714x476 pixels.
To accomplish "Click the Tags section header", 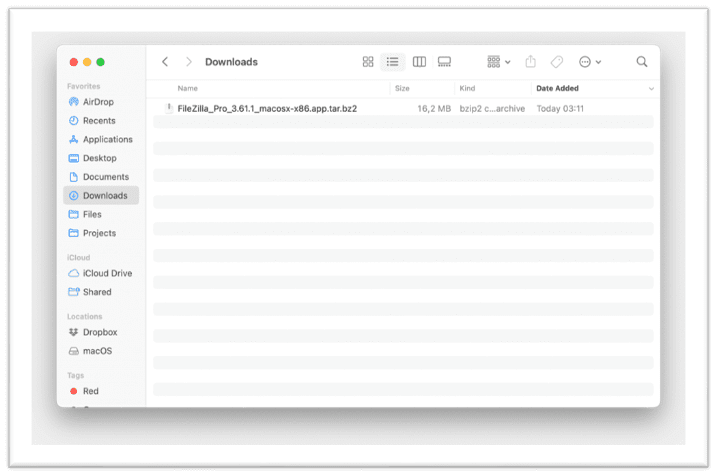I will tap(75, 375).
